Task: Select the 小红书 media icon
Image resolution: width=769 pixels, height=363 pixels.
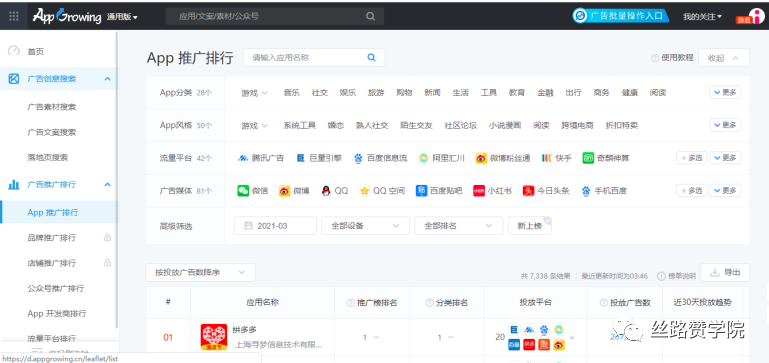Action: coord(479,191)
